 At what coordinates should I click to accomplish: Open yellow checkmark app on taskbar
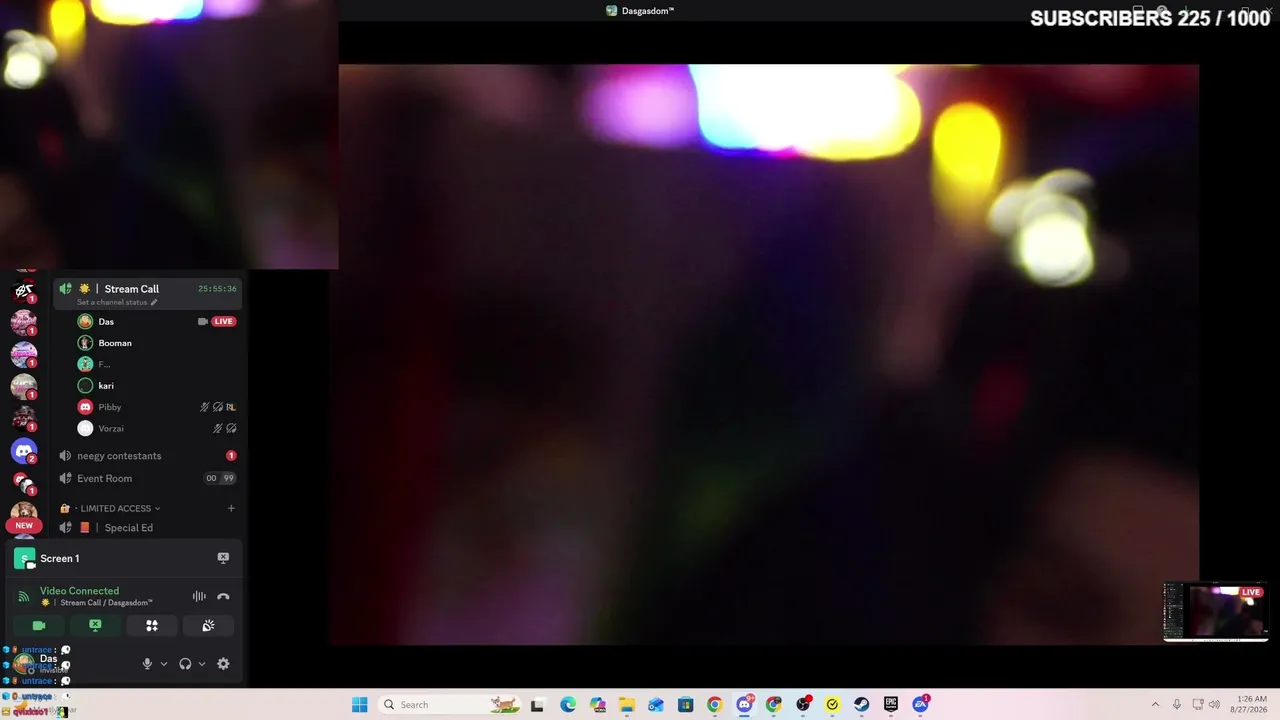click(832, 705)
